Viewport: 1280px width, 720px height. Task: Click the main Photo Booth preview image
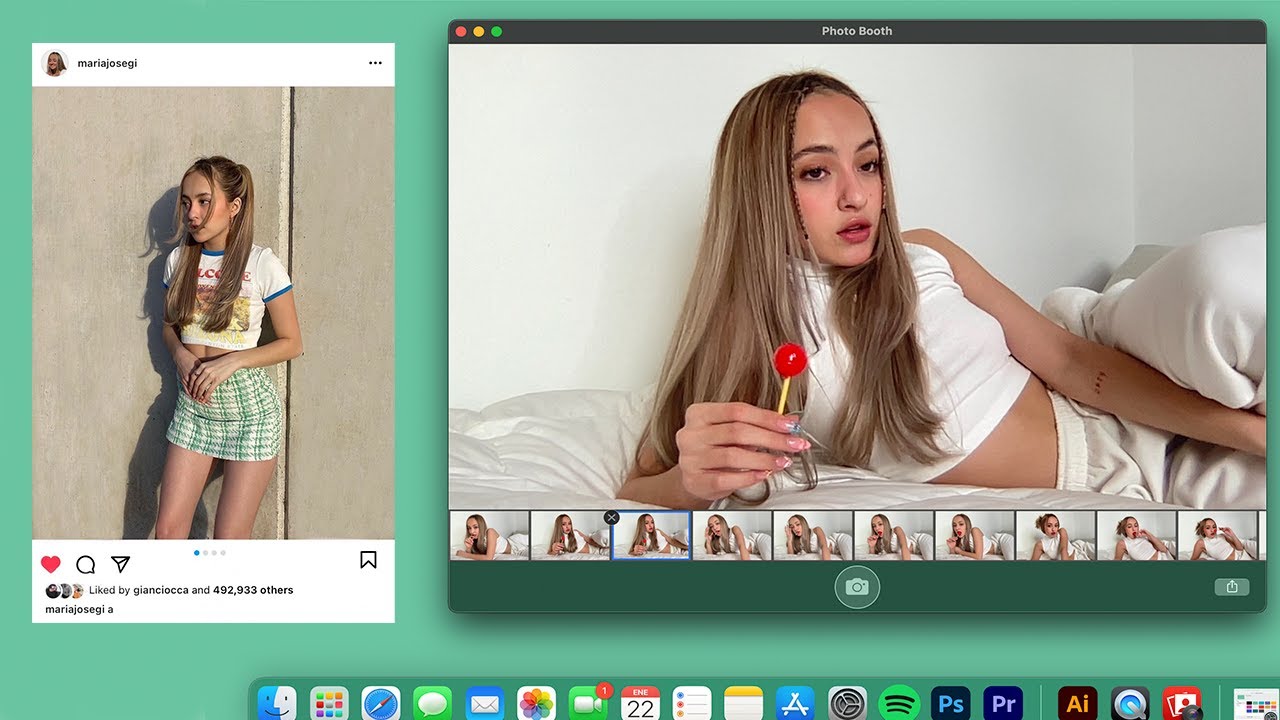pyautogui.click(x=857, y=276)
